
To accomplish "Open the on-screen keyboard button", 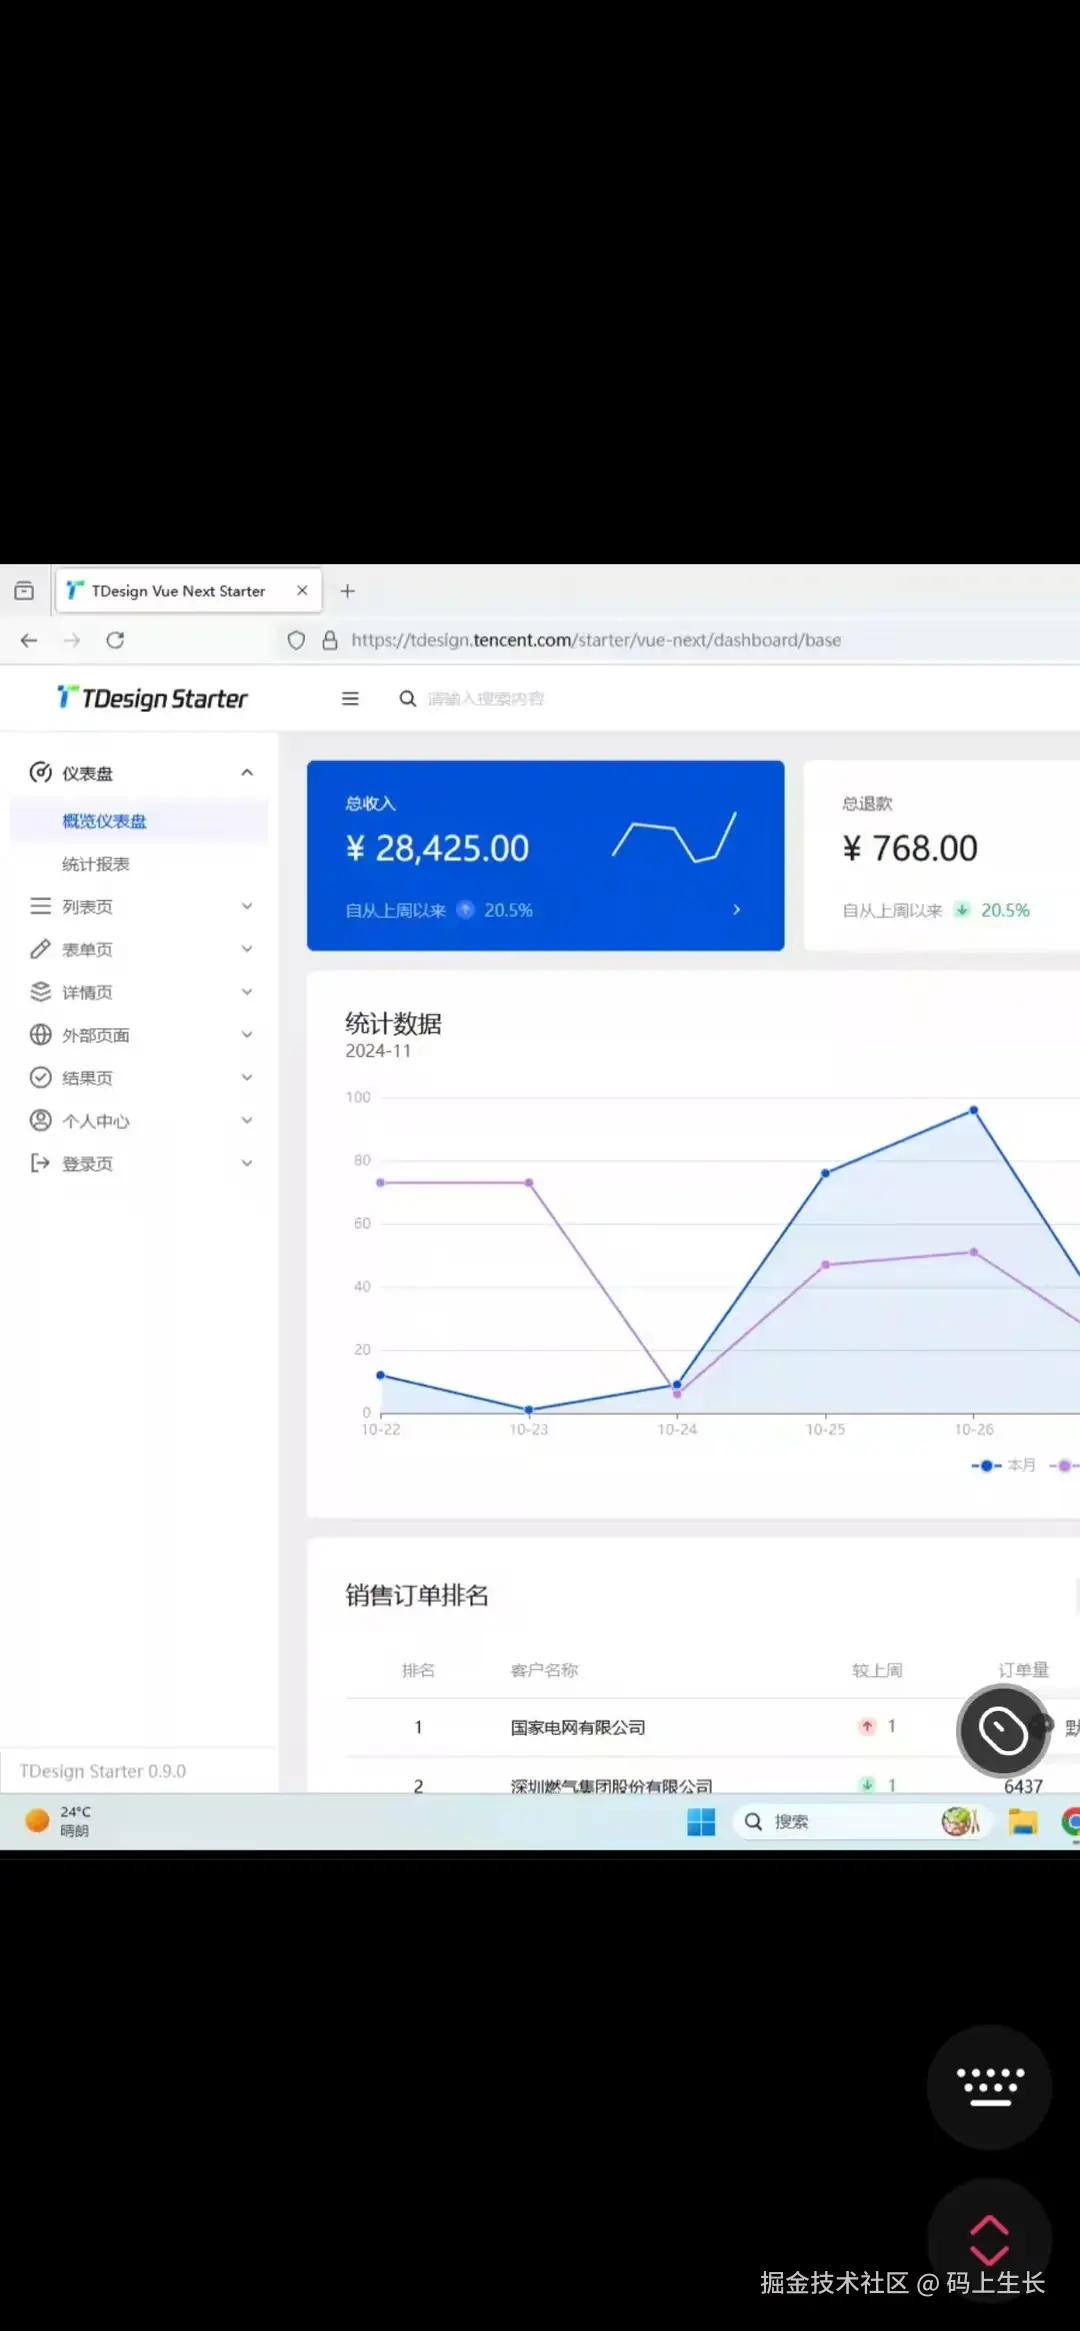I will click(989, 2087).
